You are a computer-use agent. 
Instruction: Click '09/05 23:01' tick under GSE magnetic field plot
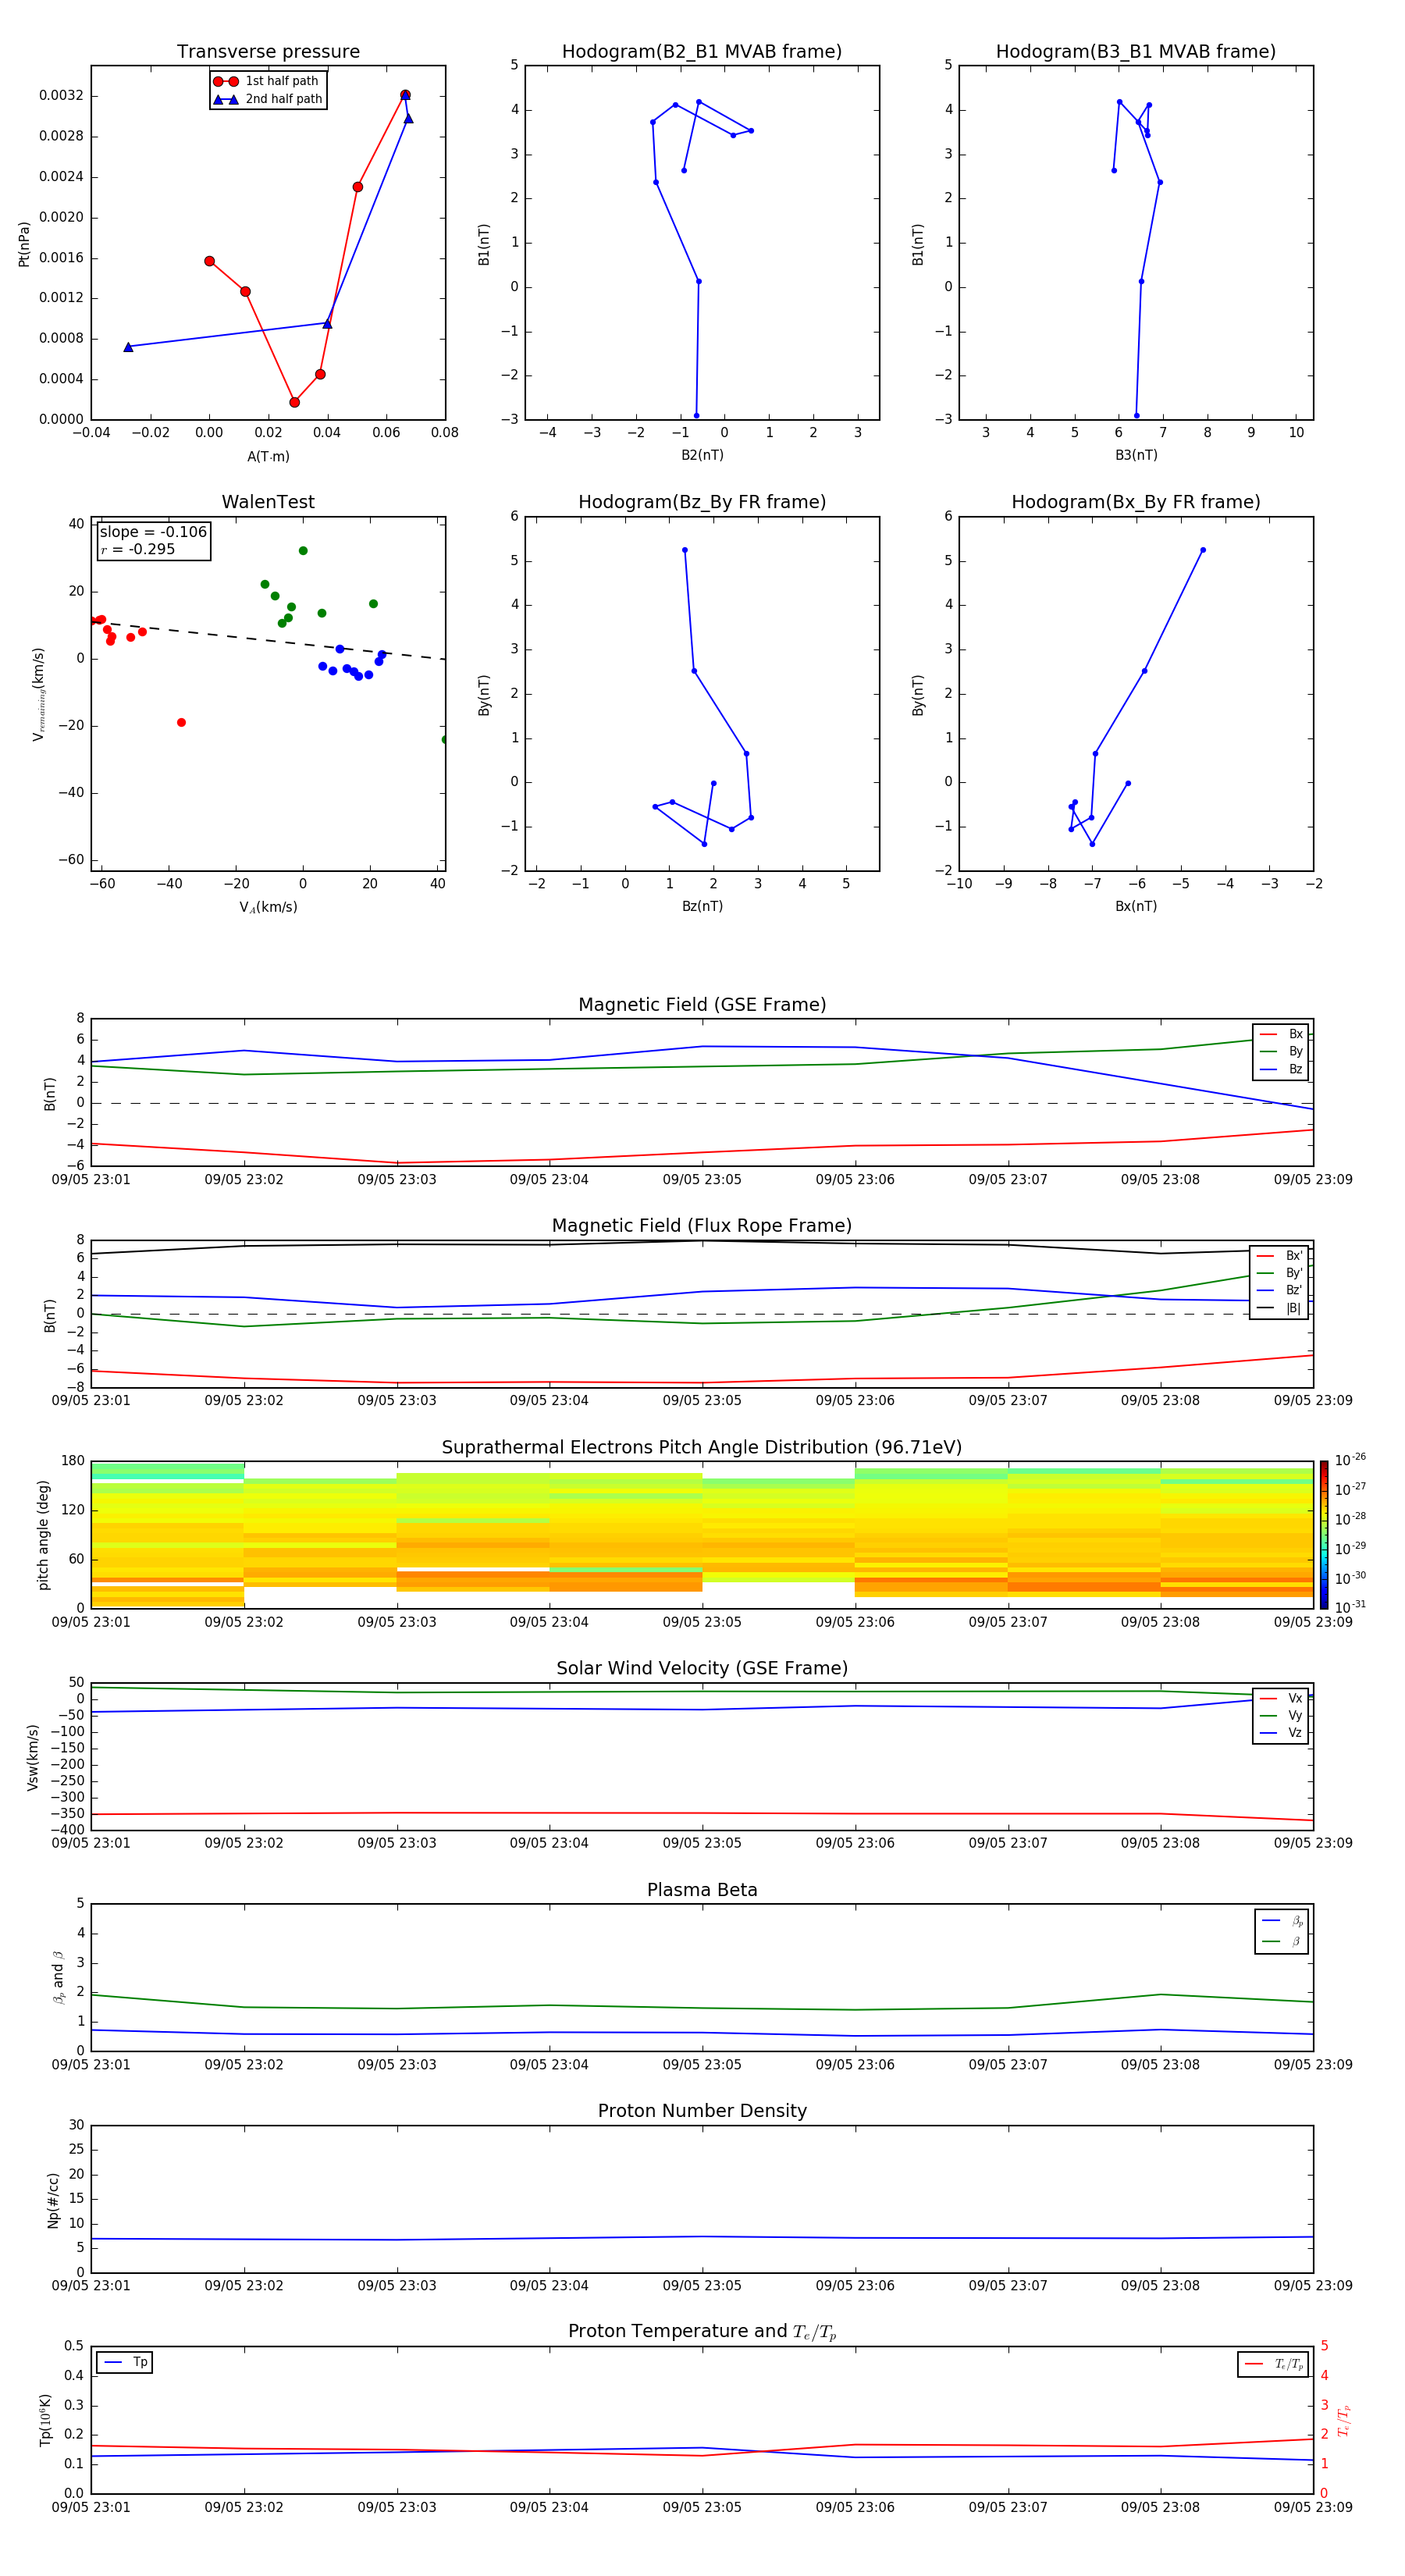[x=91, y=1180]
